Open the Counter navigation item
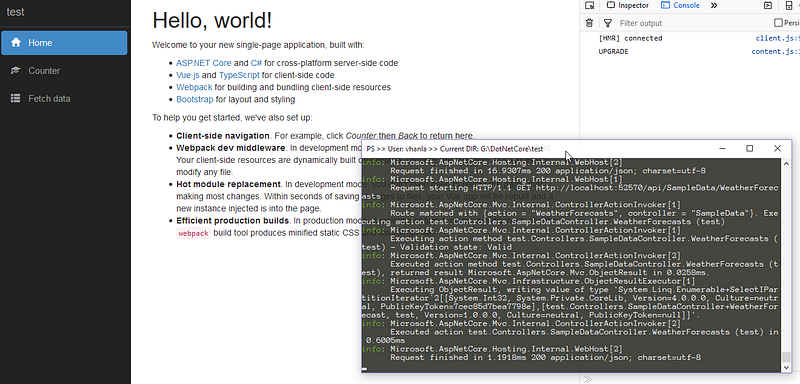This screenshot has height=384, width=800. (64, 71)
